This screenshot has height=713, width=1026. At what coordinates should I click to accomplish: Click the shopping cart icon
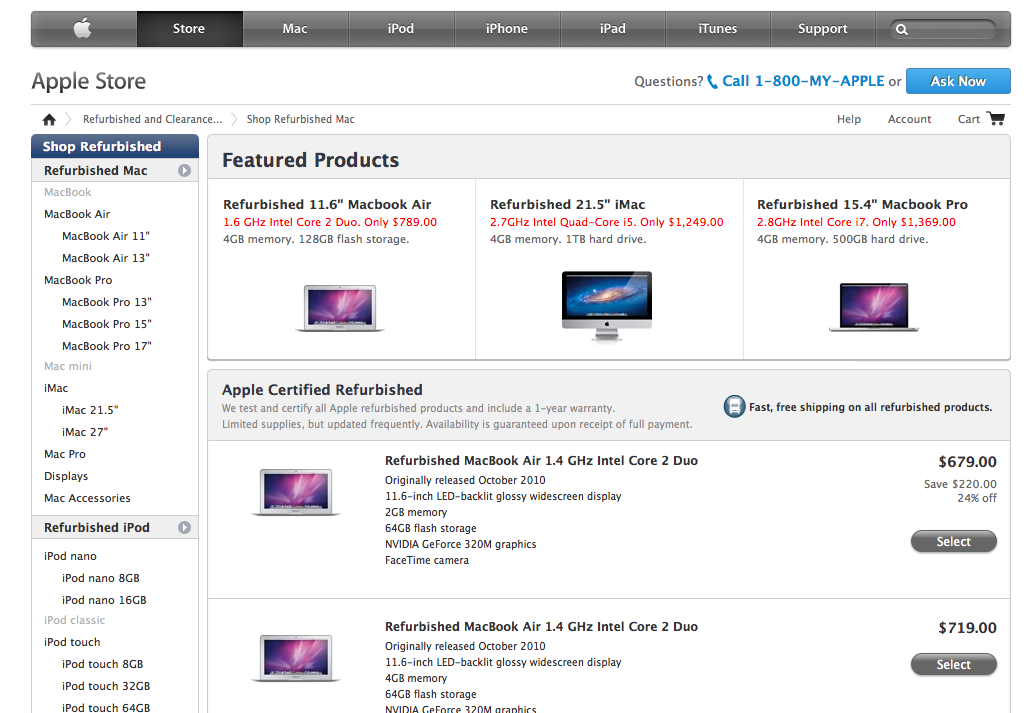point(996,118)
